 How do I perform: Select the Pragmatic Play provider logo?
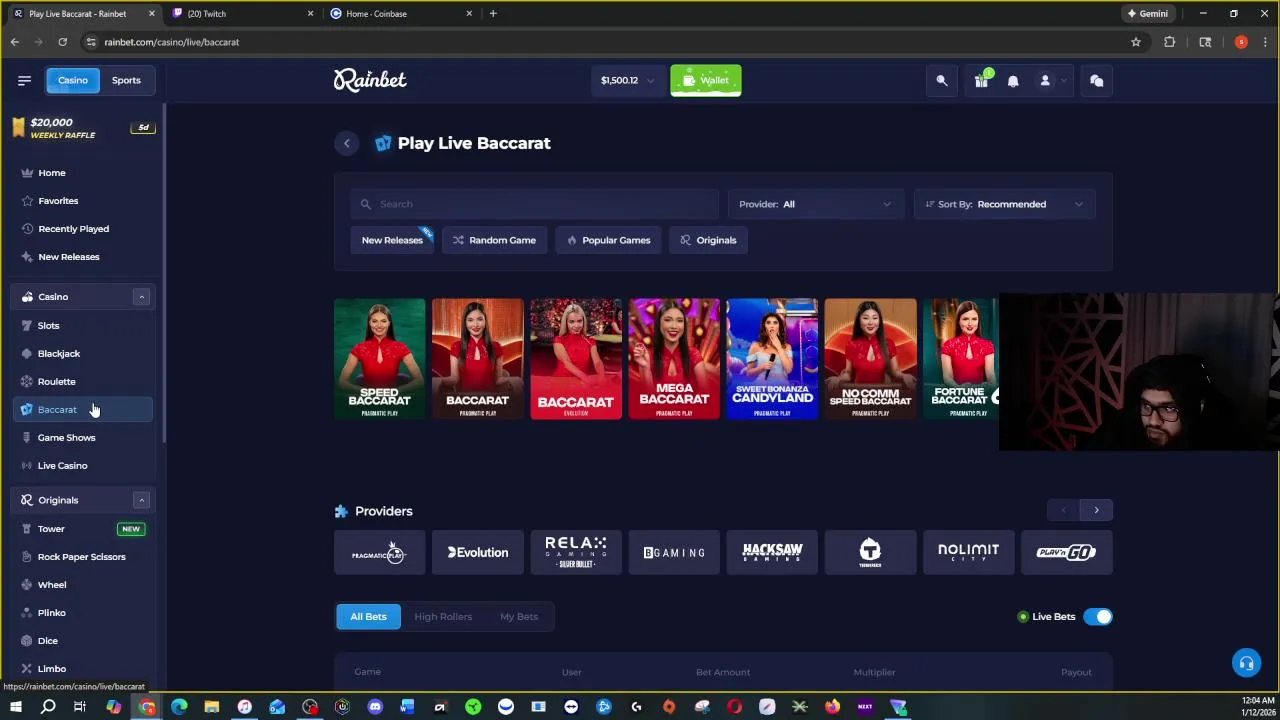pos(379,552)
